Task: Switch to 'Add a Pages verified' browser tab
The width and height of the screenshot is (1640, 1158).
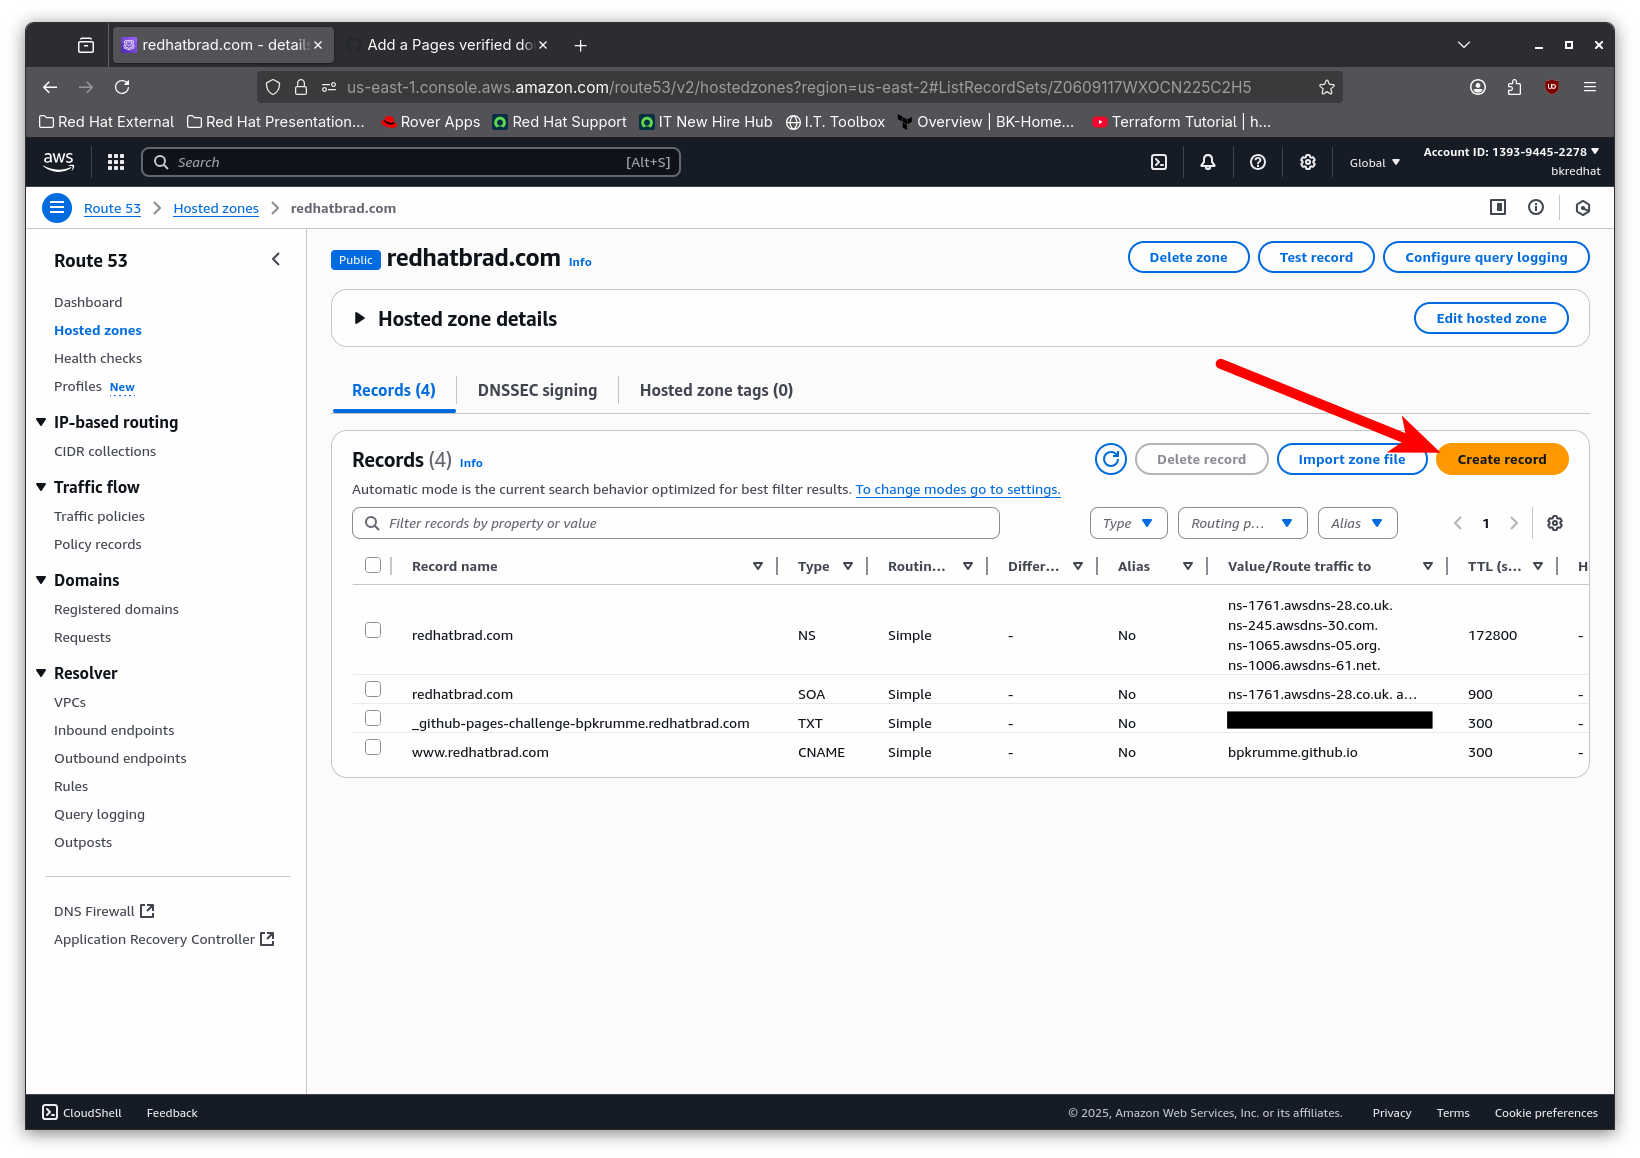Action: [x=449, y=45]
